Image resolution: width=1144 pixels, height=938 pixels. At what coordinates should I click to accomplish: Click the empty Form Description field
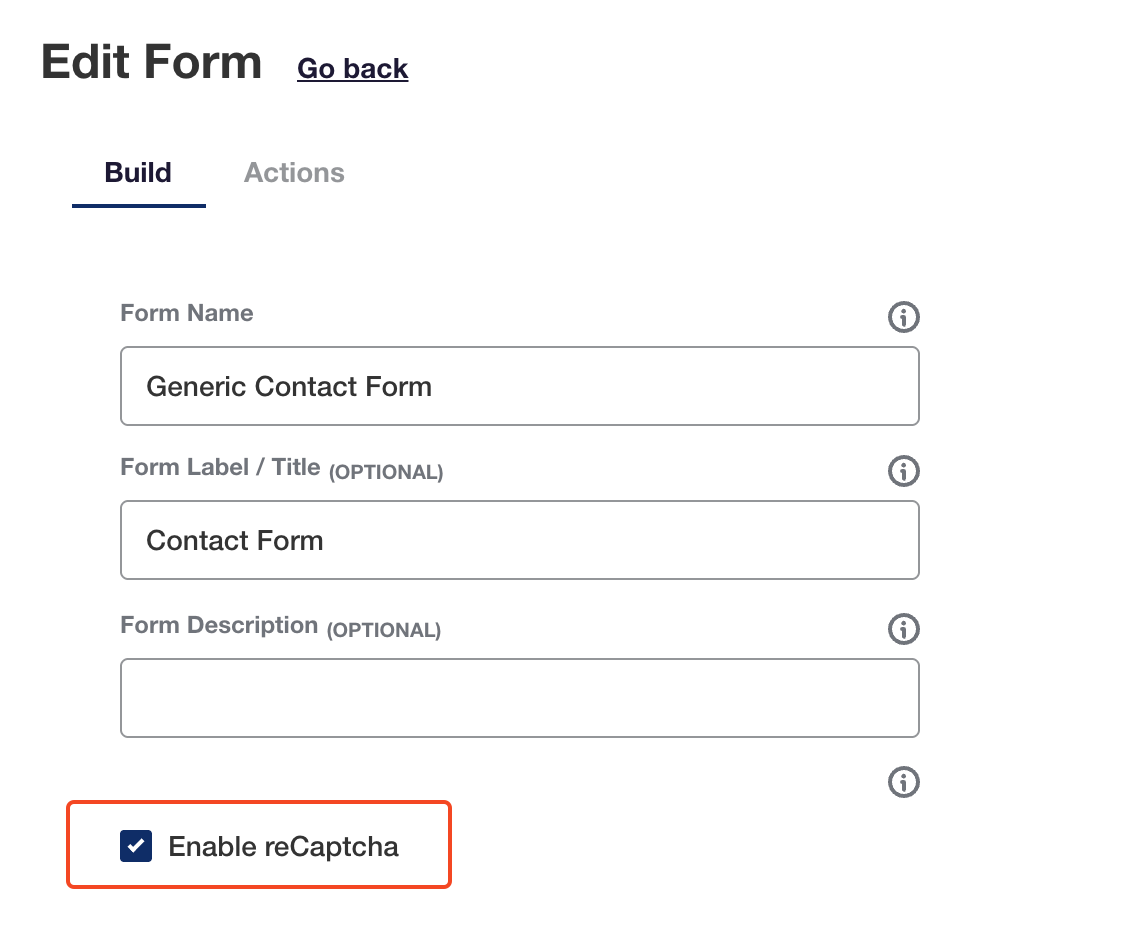point(520,698)
